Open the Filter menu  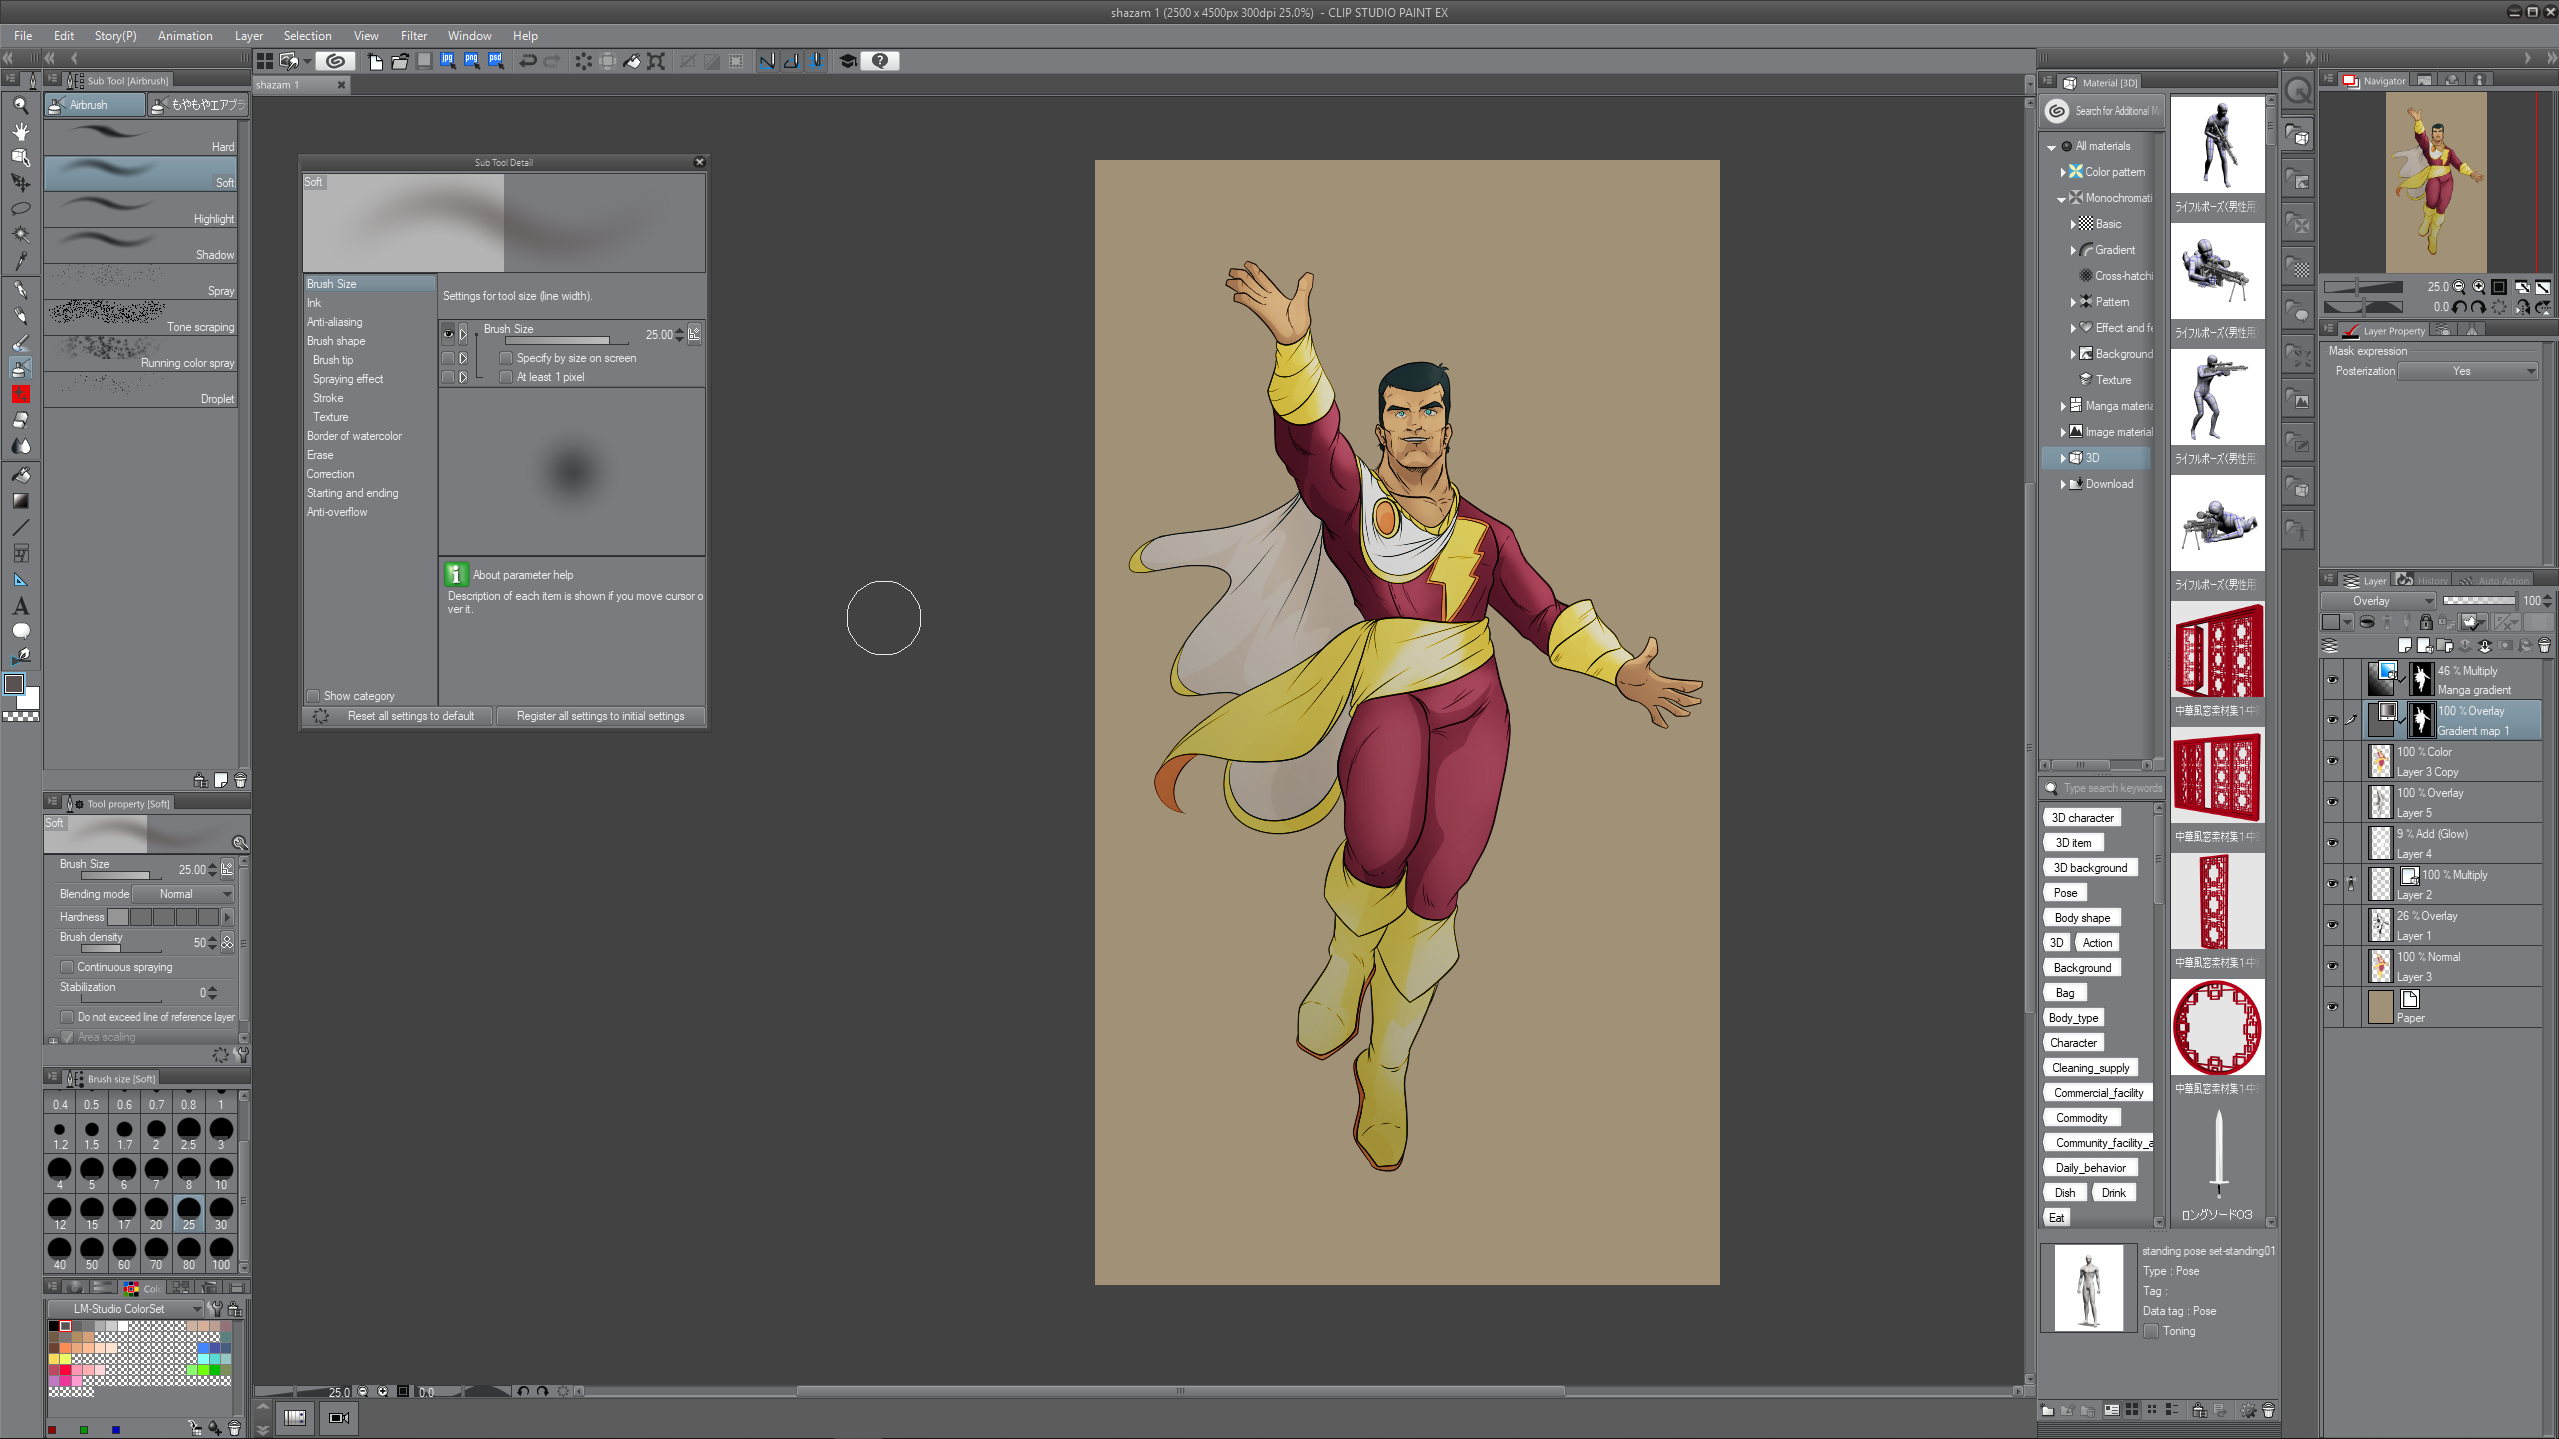[413, 36]
